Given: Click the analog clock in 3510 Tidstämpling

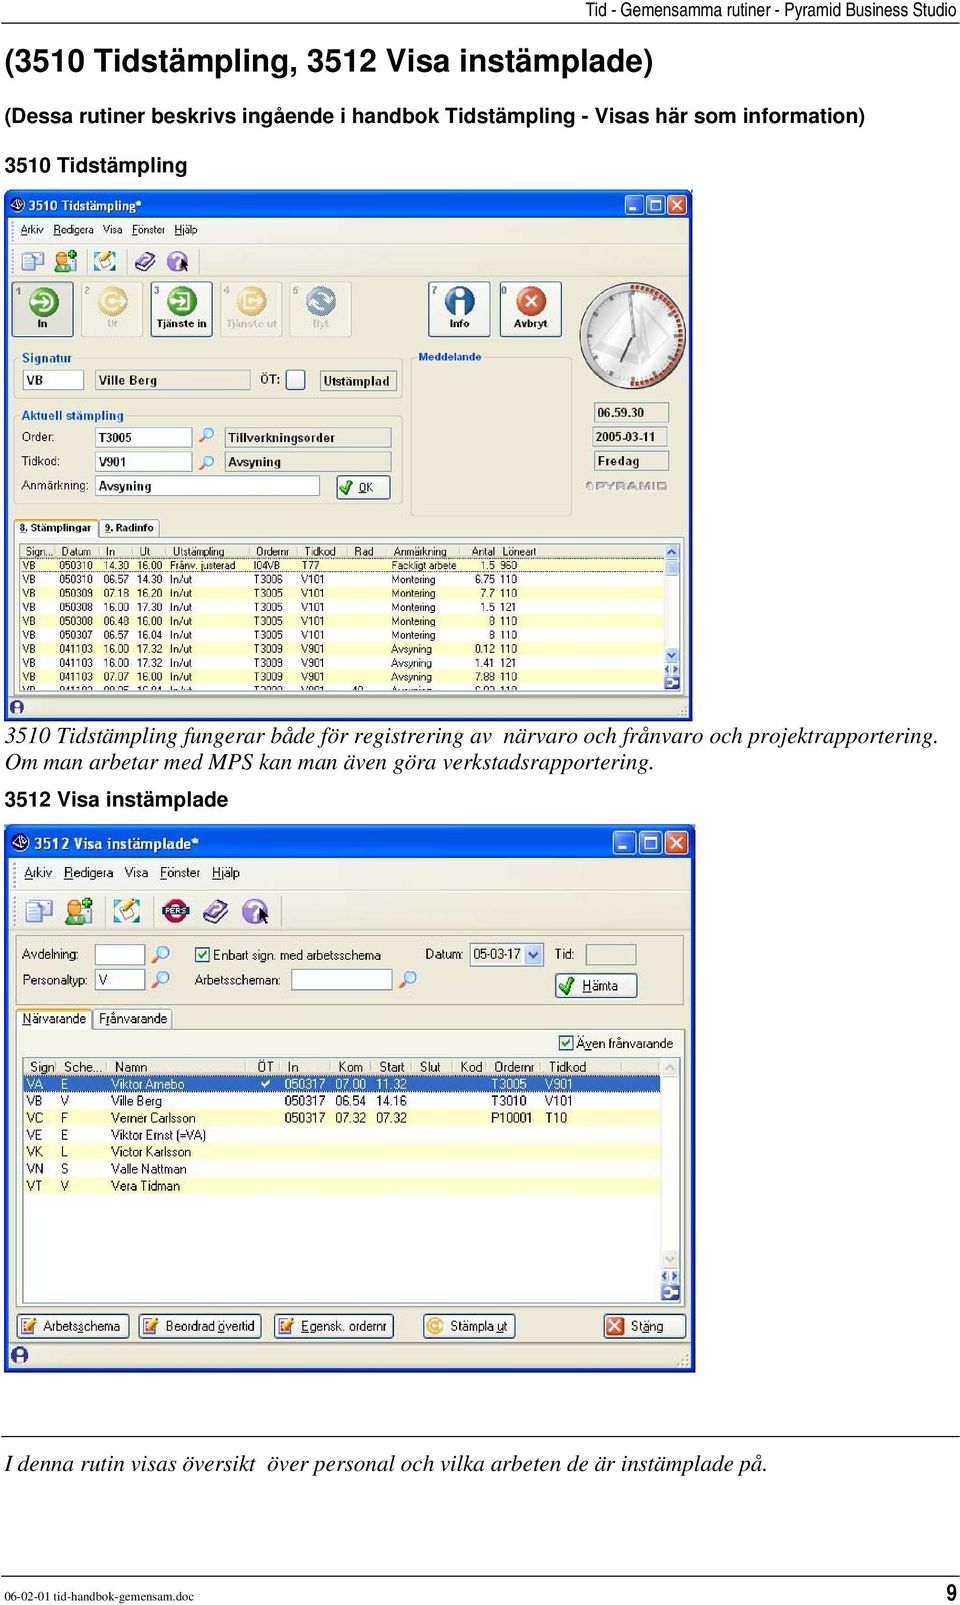Looking at the screenshot, I should [x=632, y=336].
